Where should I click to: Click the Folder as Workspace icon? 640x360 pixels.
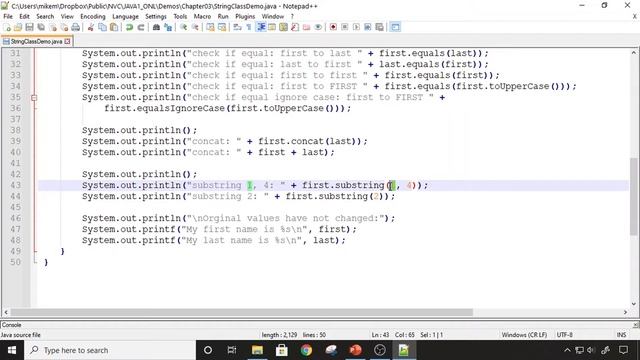306,27
